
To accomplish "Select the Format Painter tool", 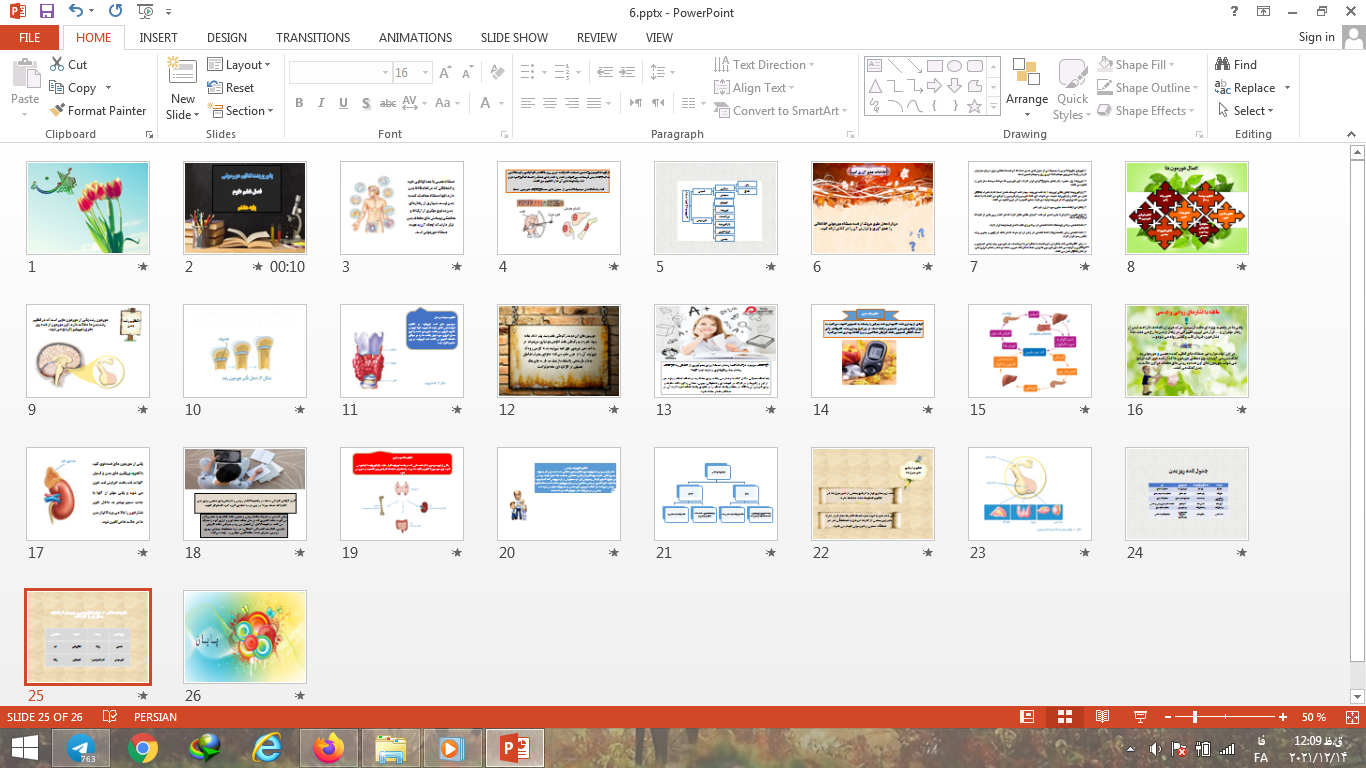I will pos(98,111).
